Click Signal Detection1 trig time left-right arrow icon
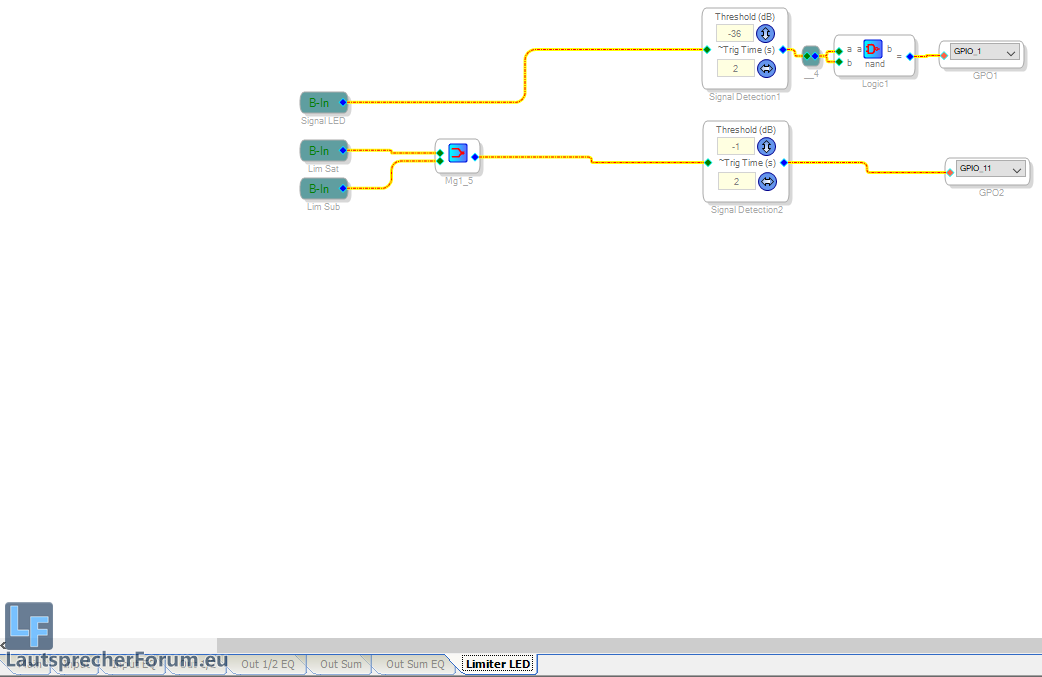Image resolution: width=1042 pixels, height=677 pixels. tap(767, 68)
